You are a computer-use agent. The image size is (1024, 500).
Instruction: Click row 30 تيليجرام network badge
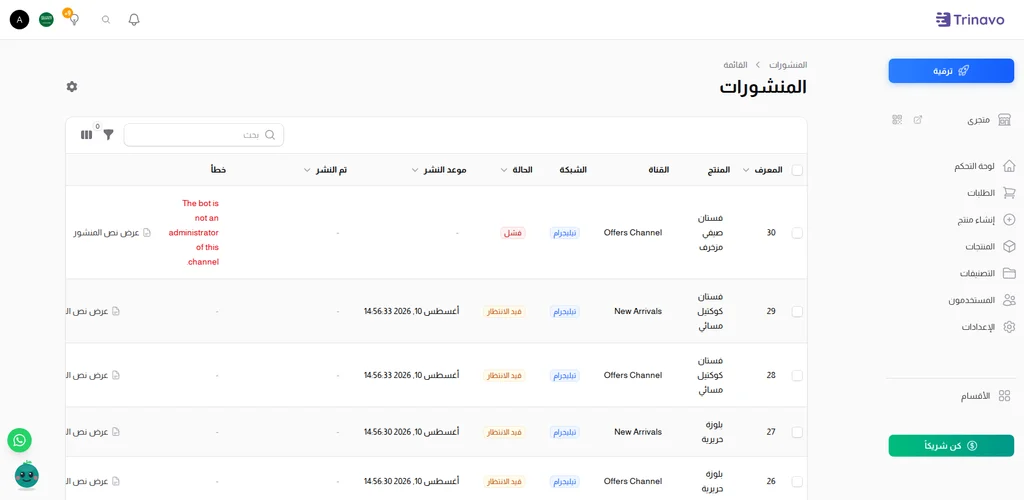pyautogui.click(x=565, y=233)
